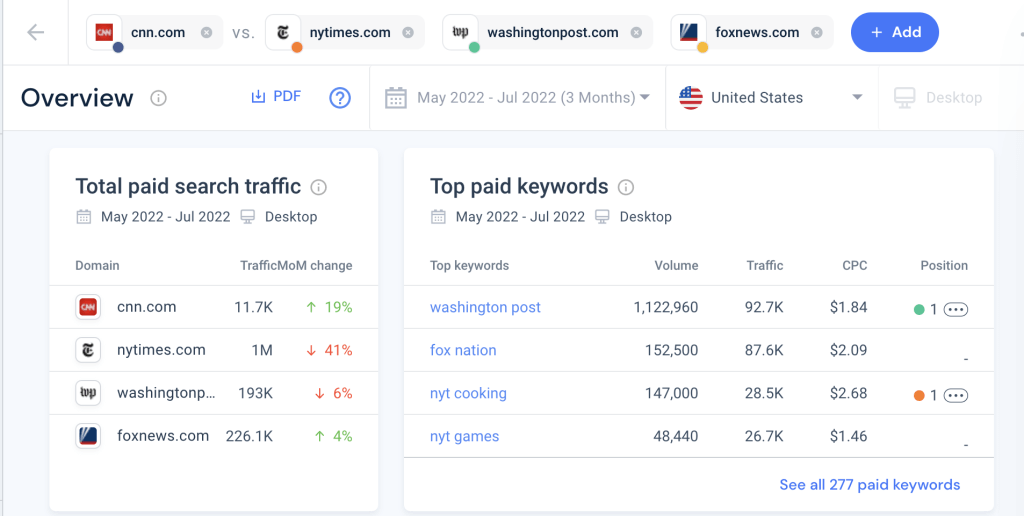This screenshot has width=1024, height=516.
Task: Click the NYT logo in nytimes.com chip
Action: [x=283, y=32]
